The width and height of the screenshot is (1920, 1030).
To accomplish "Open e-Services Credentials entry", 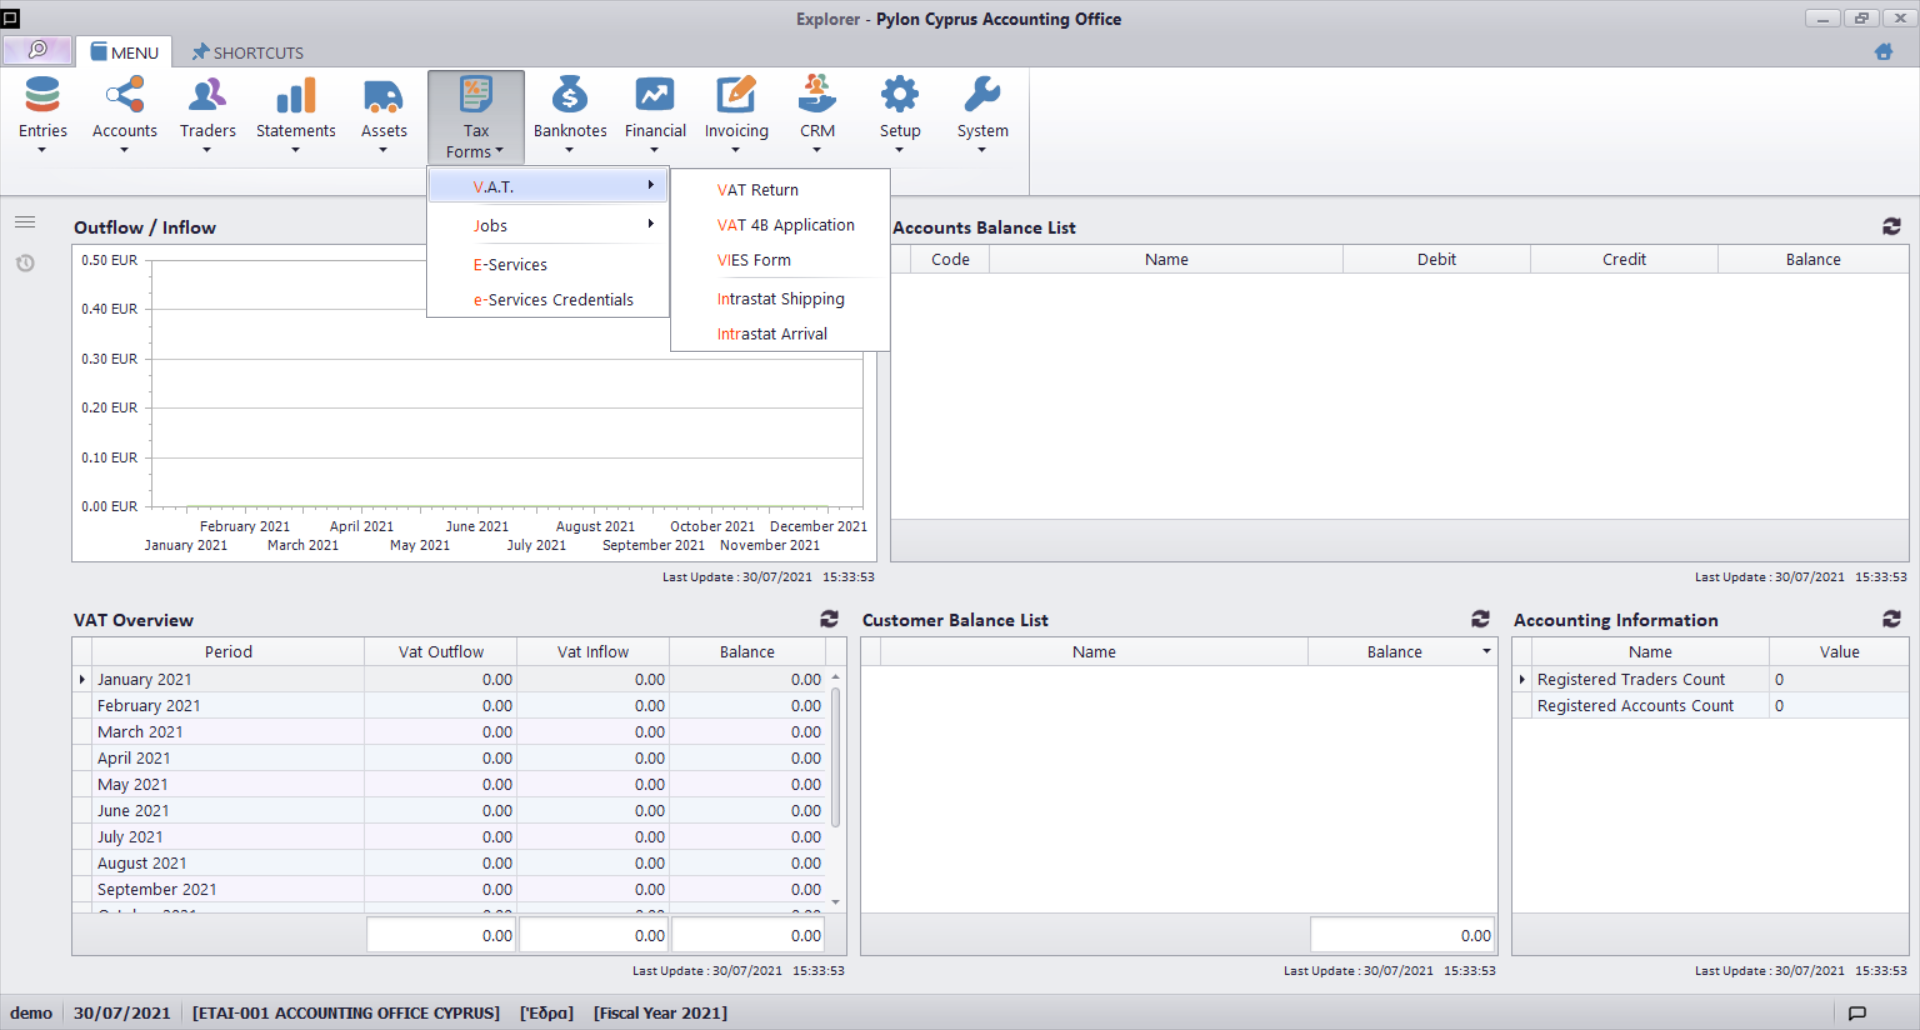I will point(553,300).
